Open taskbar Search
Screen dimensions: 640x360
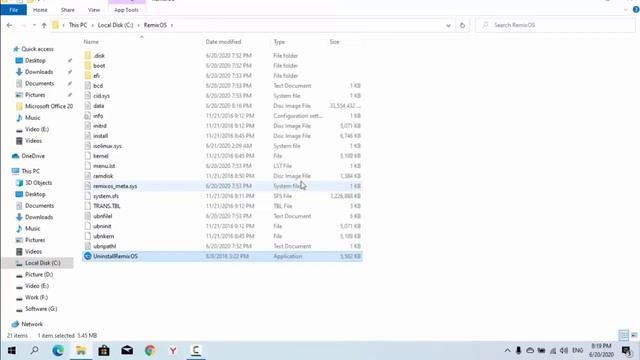click(34, 351)
